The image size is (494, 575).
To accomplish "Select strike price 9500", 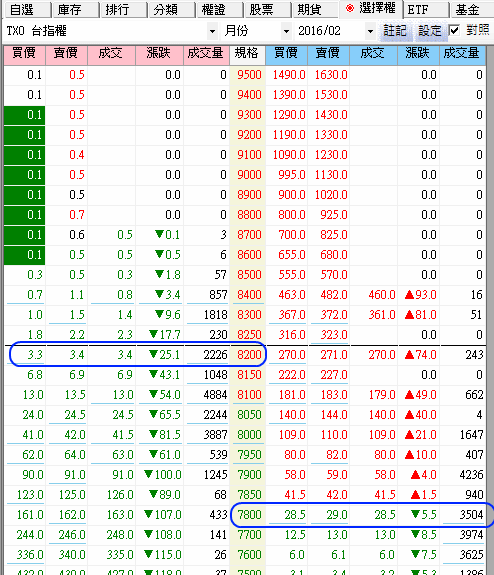I will pos(249,75).
